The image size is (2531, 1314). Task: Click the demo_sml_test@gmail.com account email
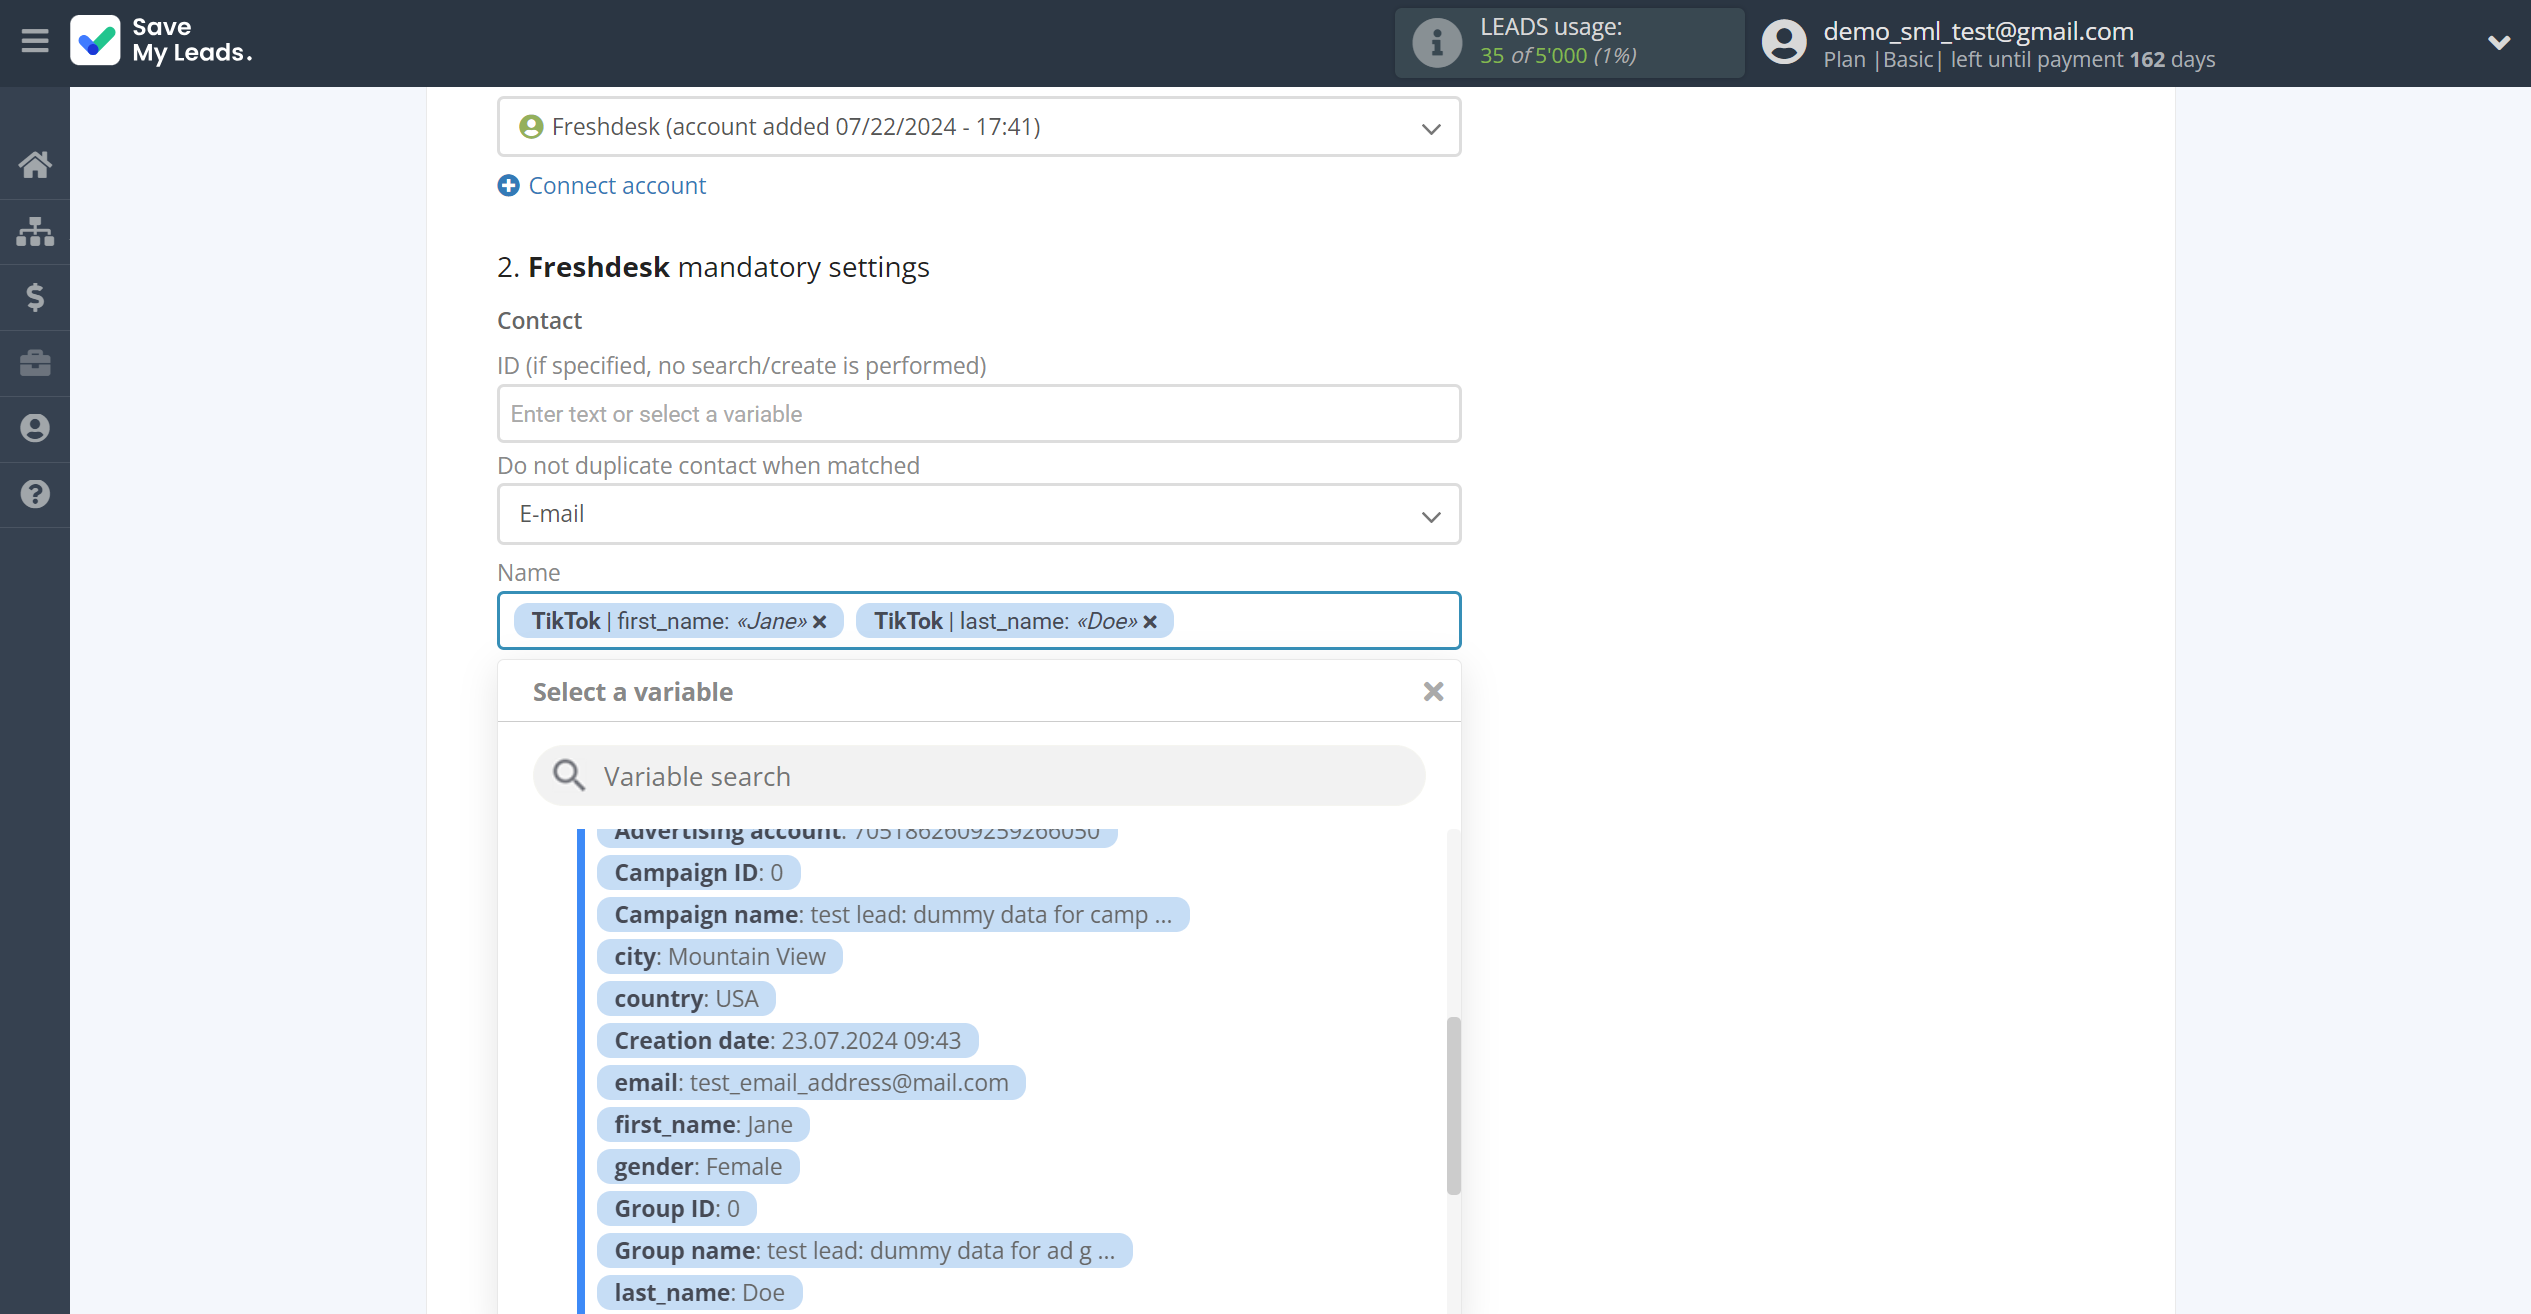(1978, 31)
